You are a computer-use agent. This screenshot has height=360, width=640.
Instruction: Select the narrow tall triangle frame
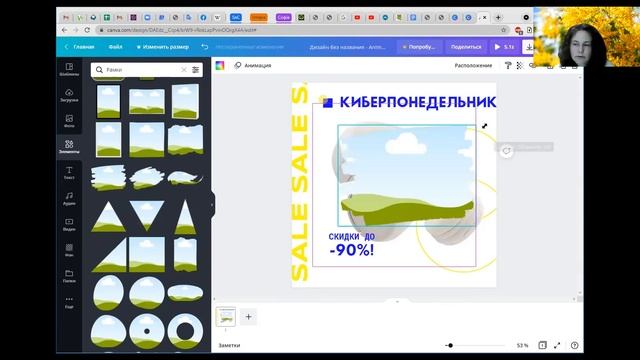[x=186, y=216]
